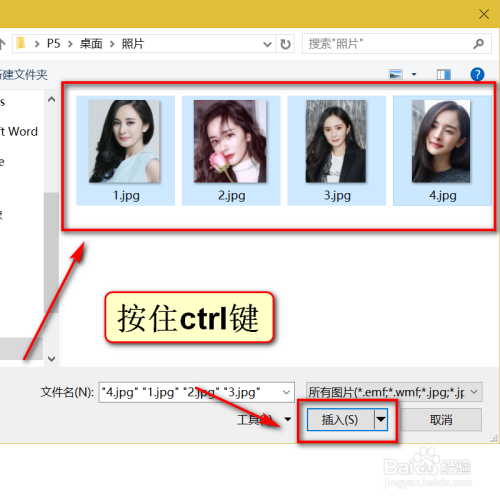Select 桌面 in the breadcrumb path
This screenshot has height=500, width=500.
pos(91,44)
